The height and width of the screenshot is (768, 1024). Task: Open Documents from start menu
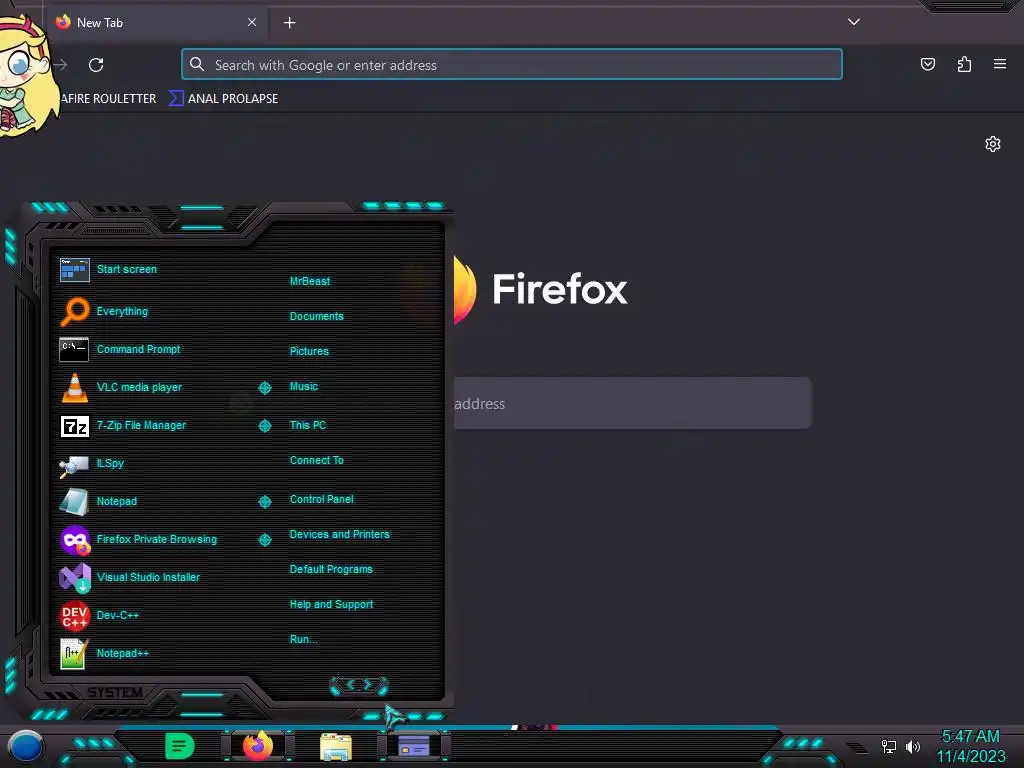tap(316, 316)
